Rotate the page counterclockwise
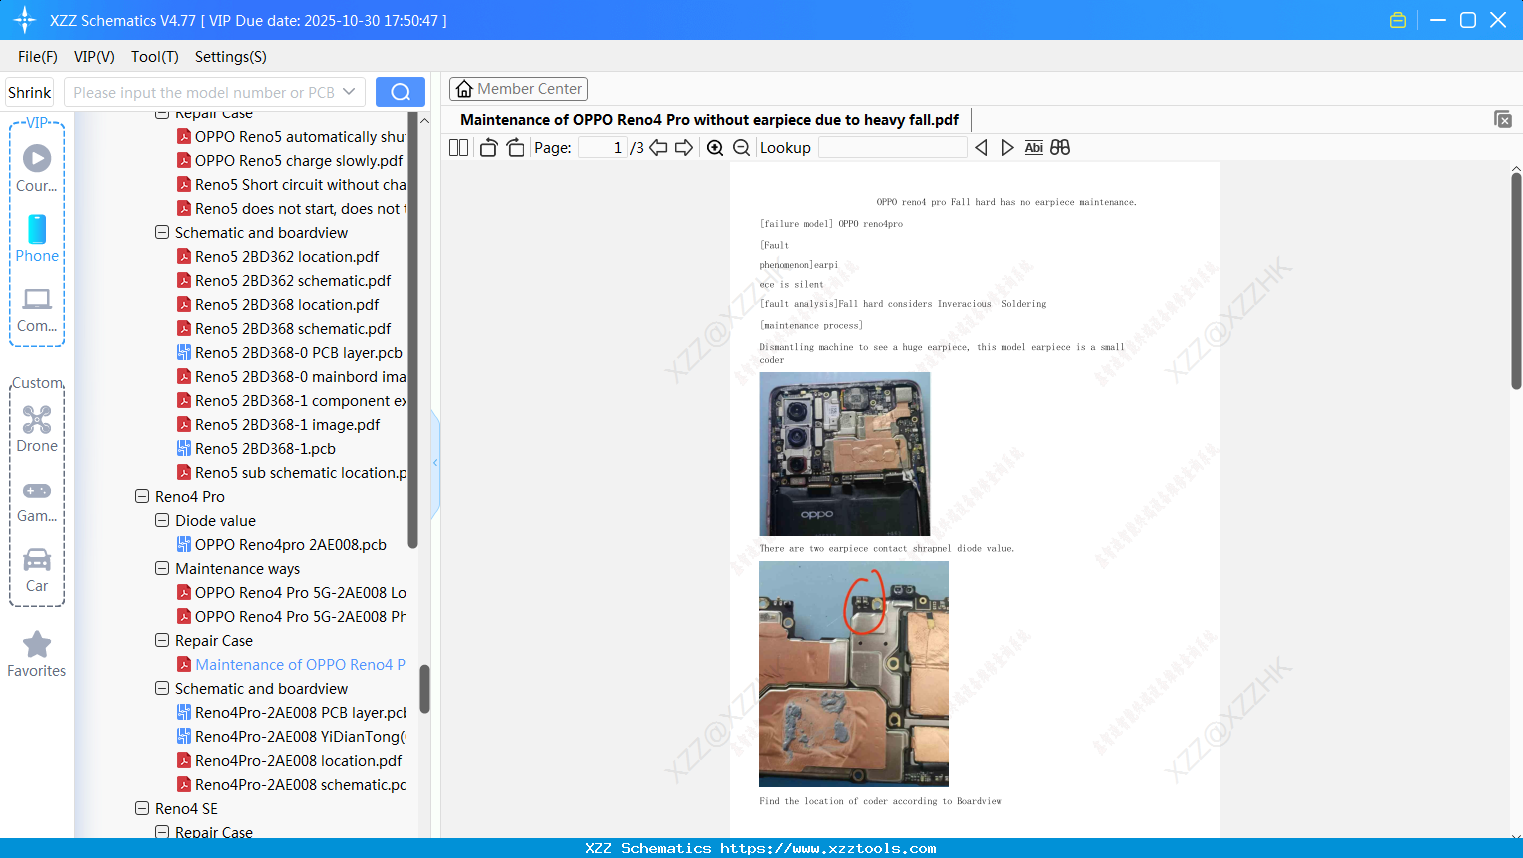The height and width of the screenshot is (858, 1523). (489, 148)
